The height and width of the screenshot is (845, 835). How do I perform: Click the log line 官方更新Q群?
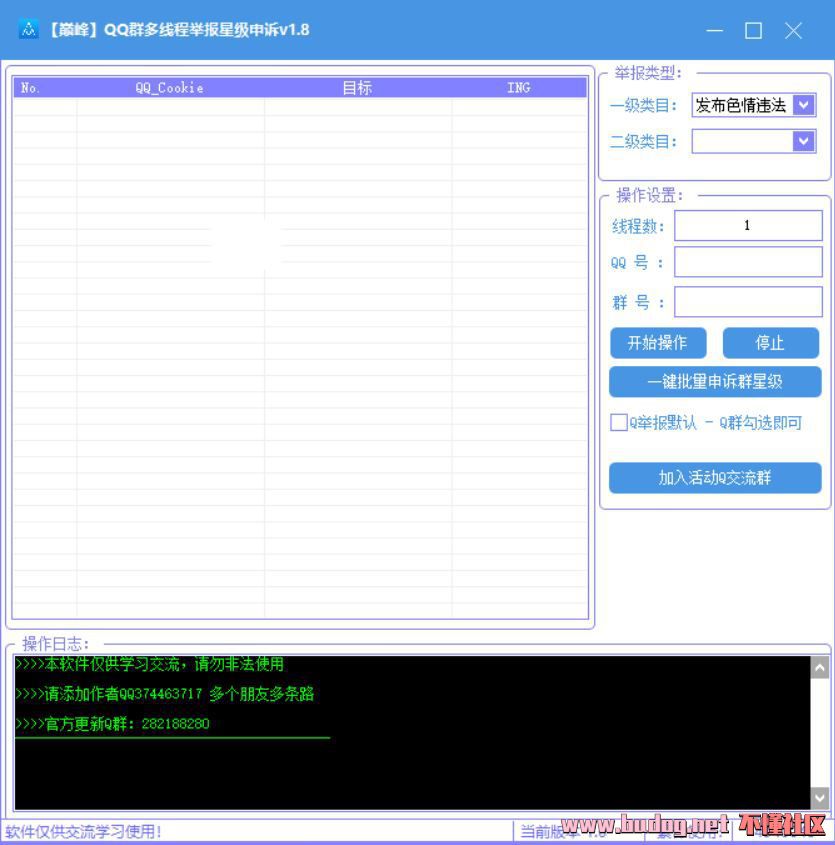113,723
